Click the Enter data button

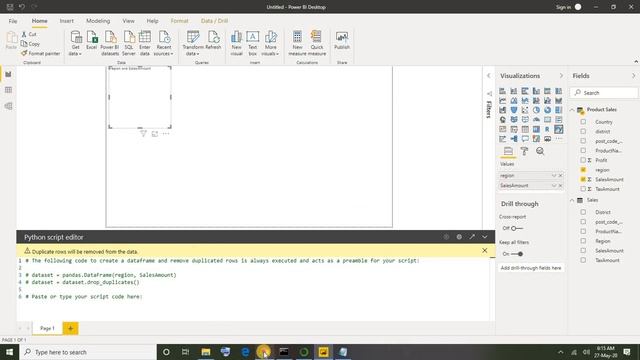click(x=145, y=43)
